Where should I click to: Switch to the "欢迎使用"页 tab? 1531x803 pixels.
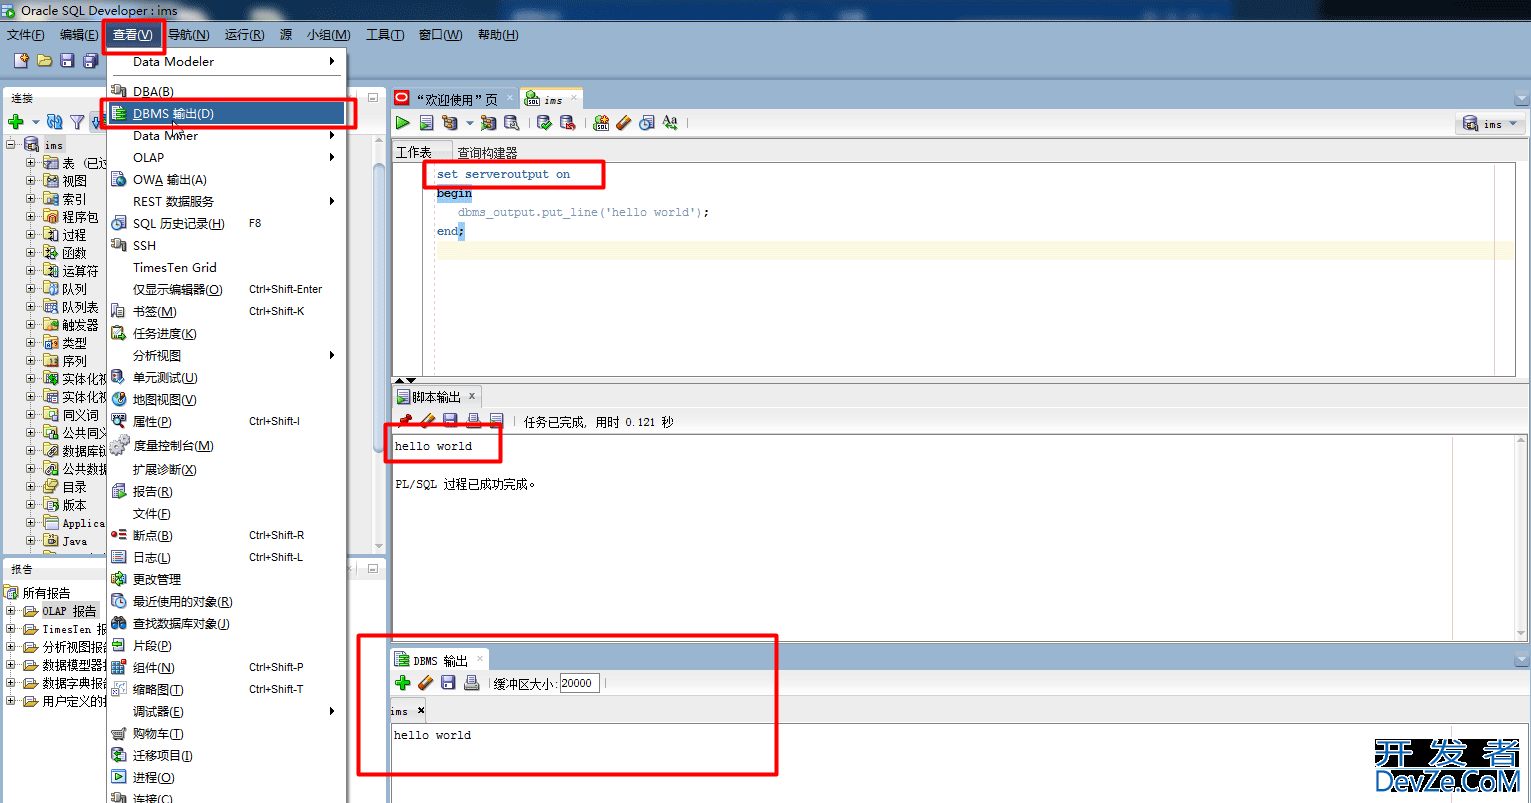(x=455, y=99)
